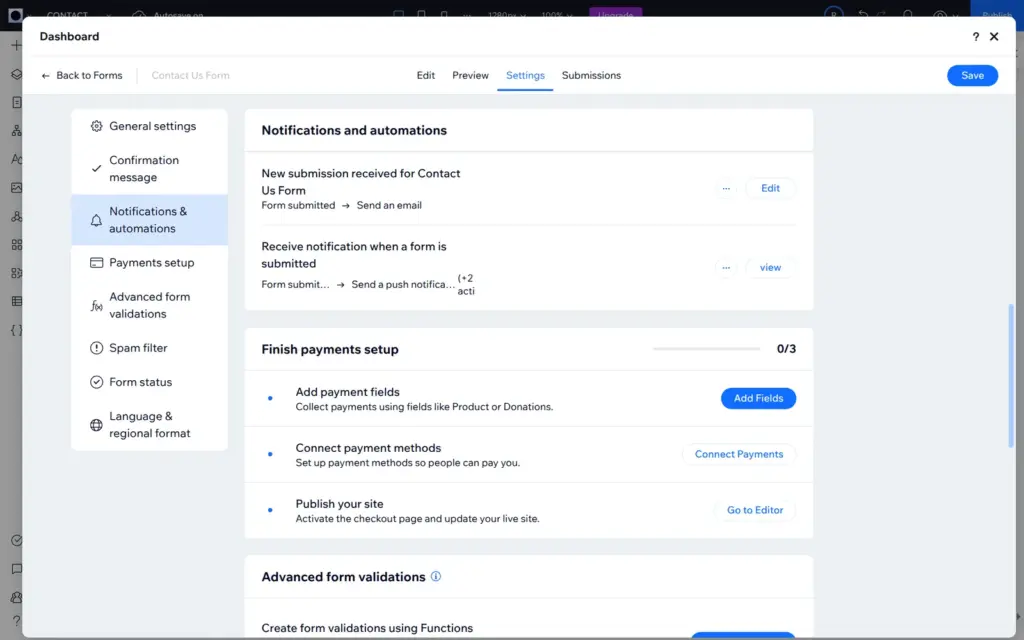Open the Pages icon in editor sidebar
Image resolution: width=1024 pixels, height=640 pixels.
click(x=16, y=103)
